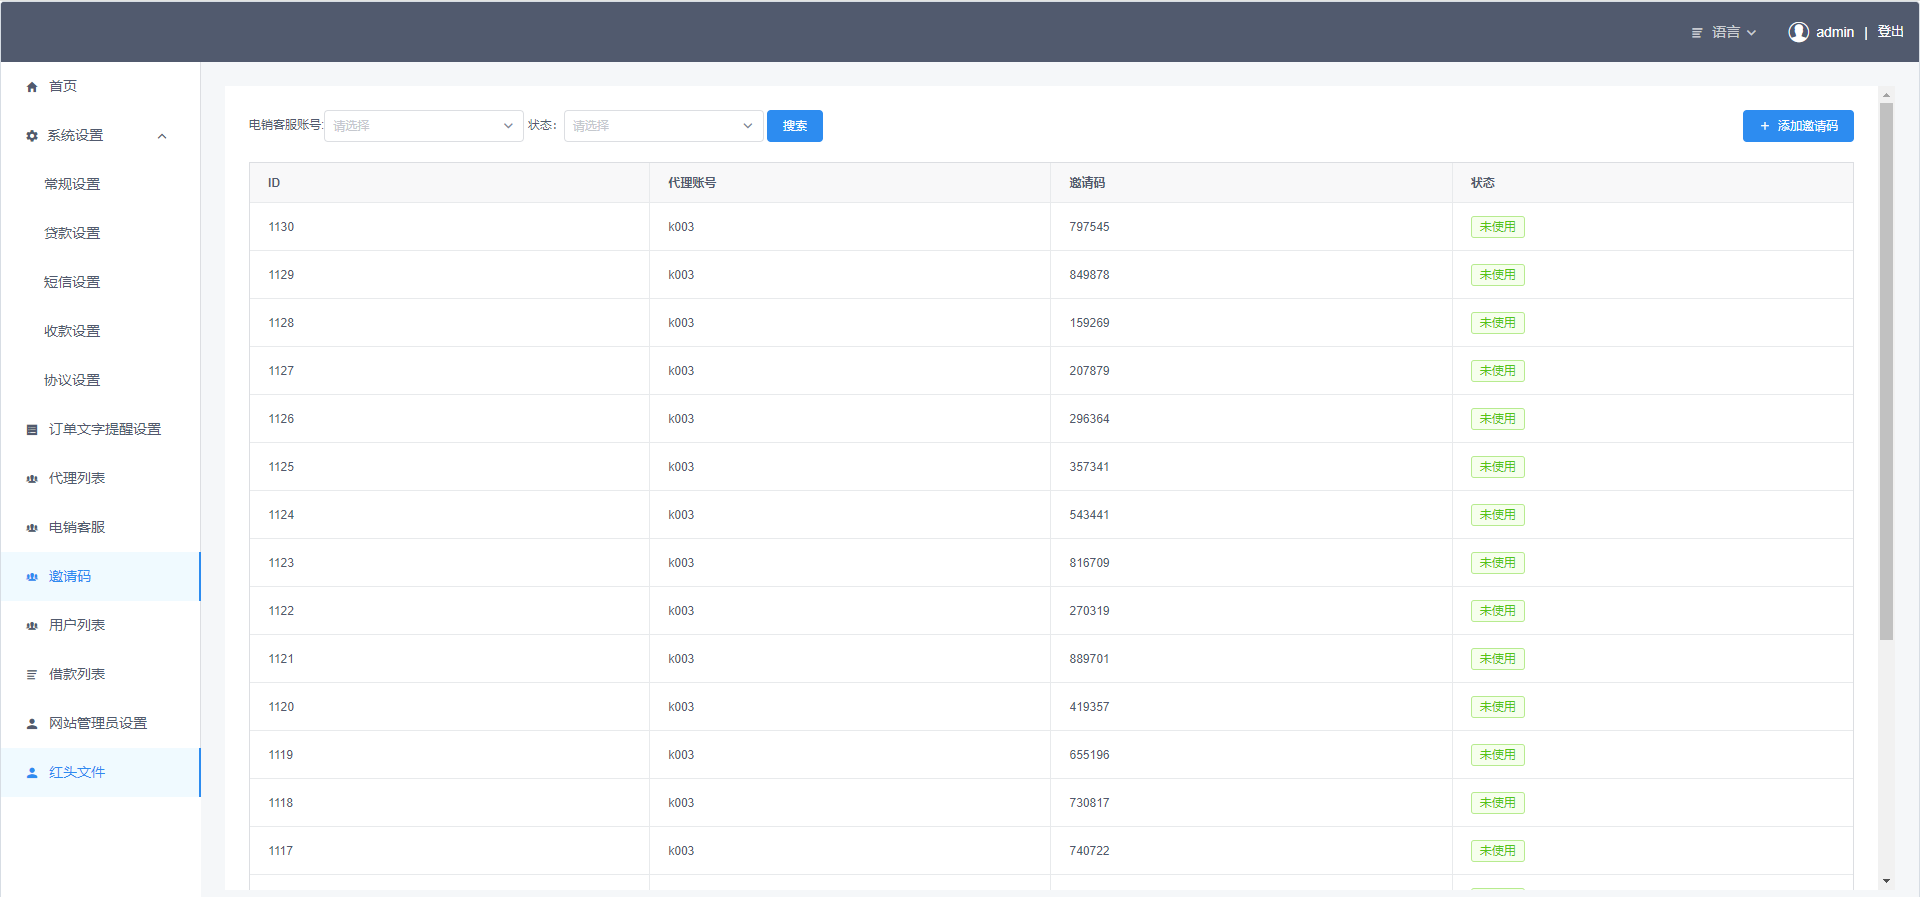Click the admin user avatar icon

1798,32
